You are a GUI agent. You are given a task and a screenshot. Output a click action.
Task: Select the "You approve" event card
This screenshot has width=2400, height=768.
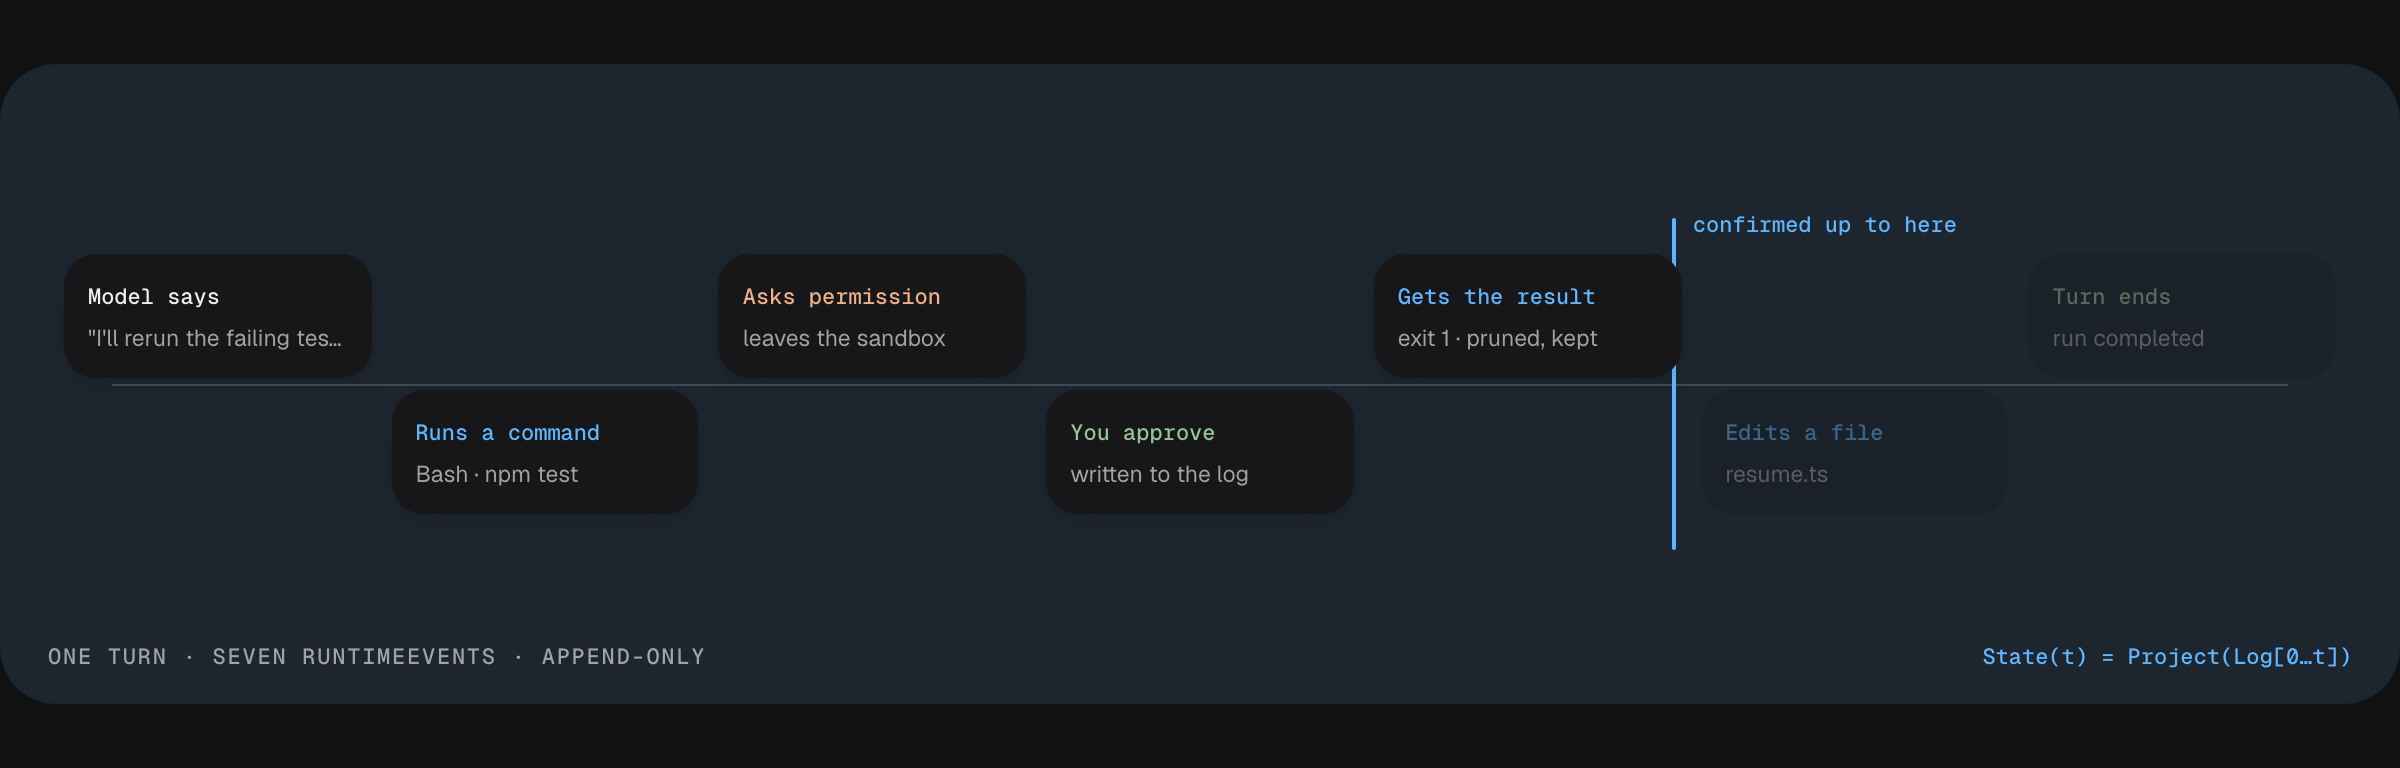pyautogui.click(x=1200, y=452)
